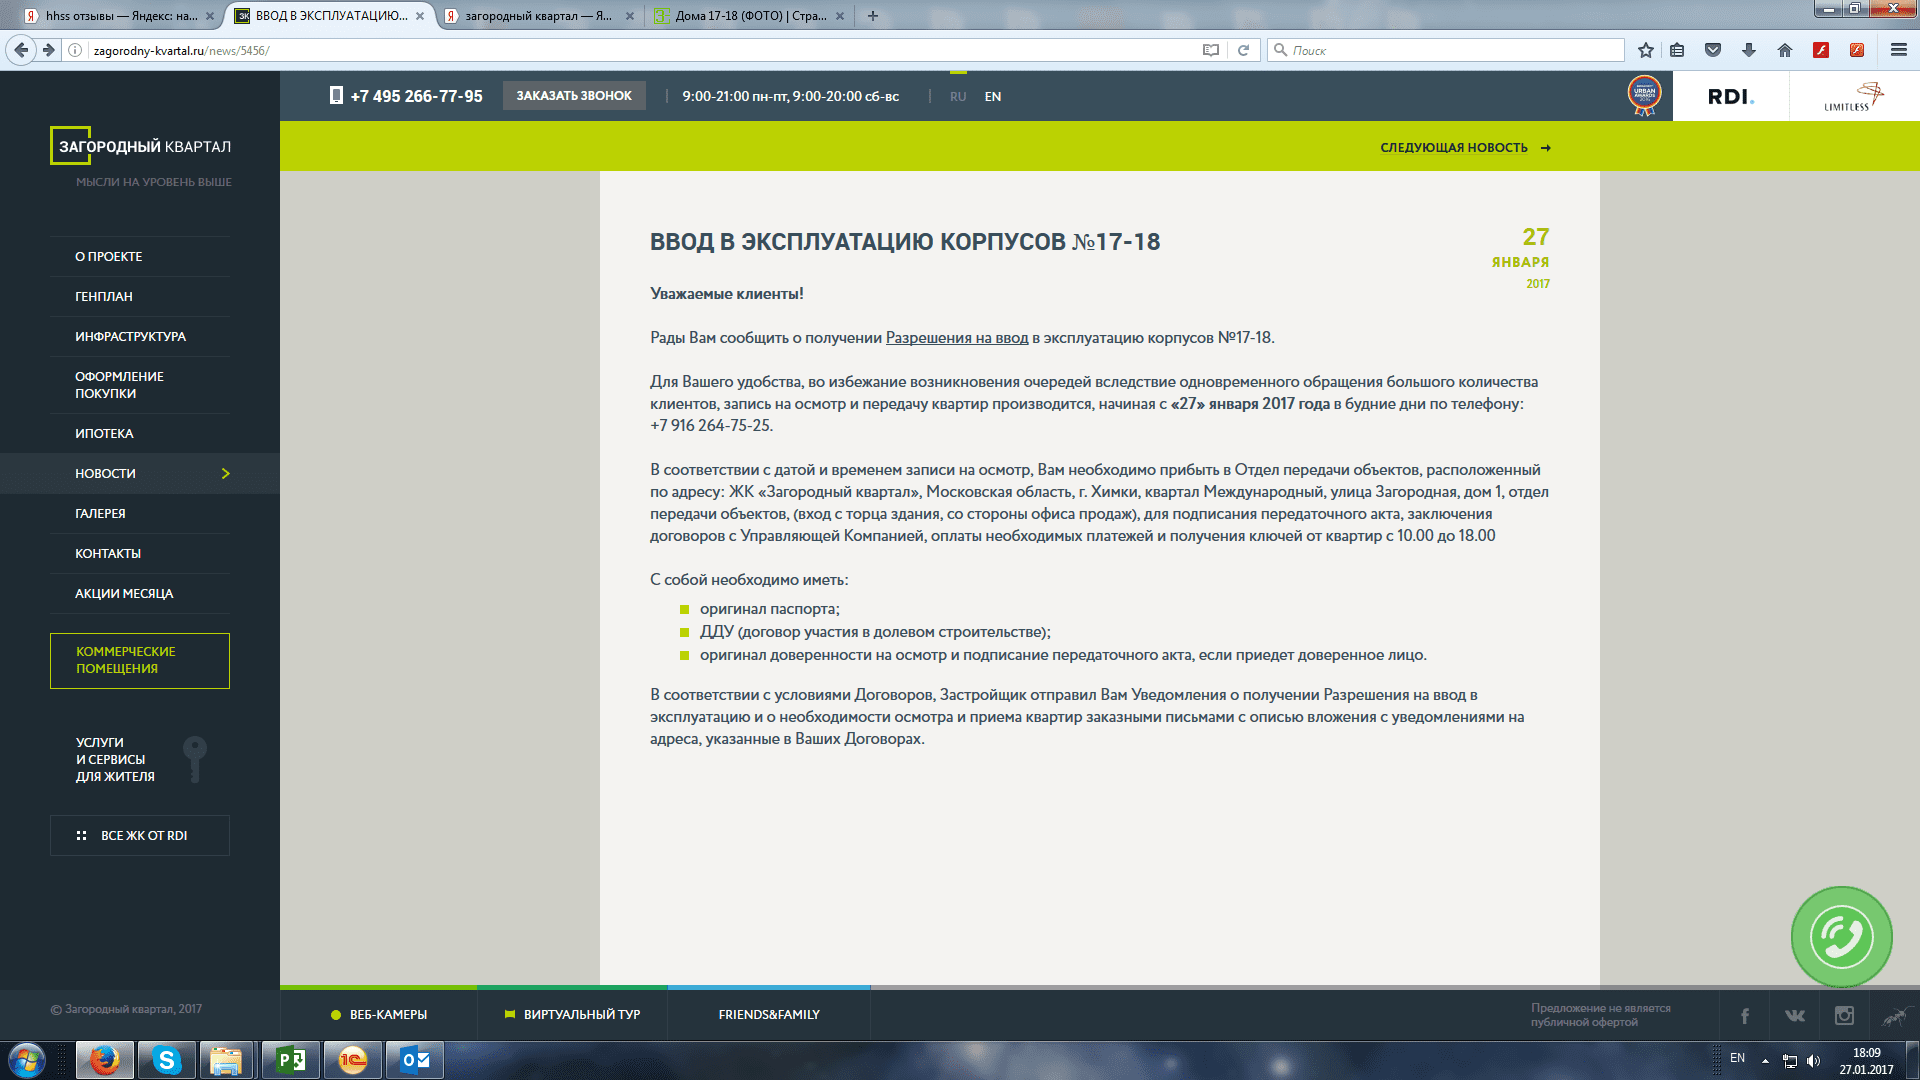
Task: Click the Limitless logo in header
Action: click(x=1854, y=97)
